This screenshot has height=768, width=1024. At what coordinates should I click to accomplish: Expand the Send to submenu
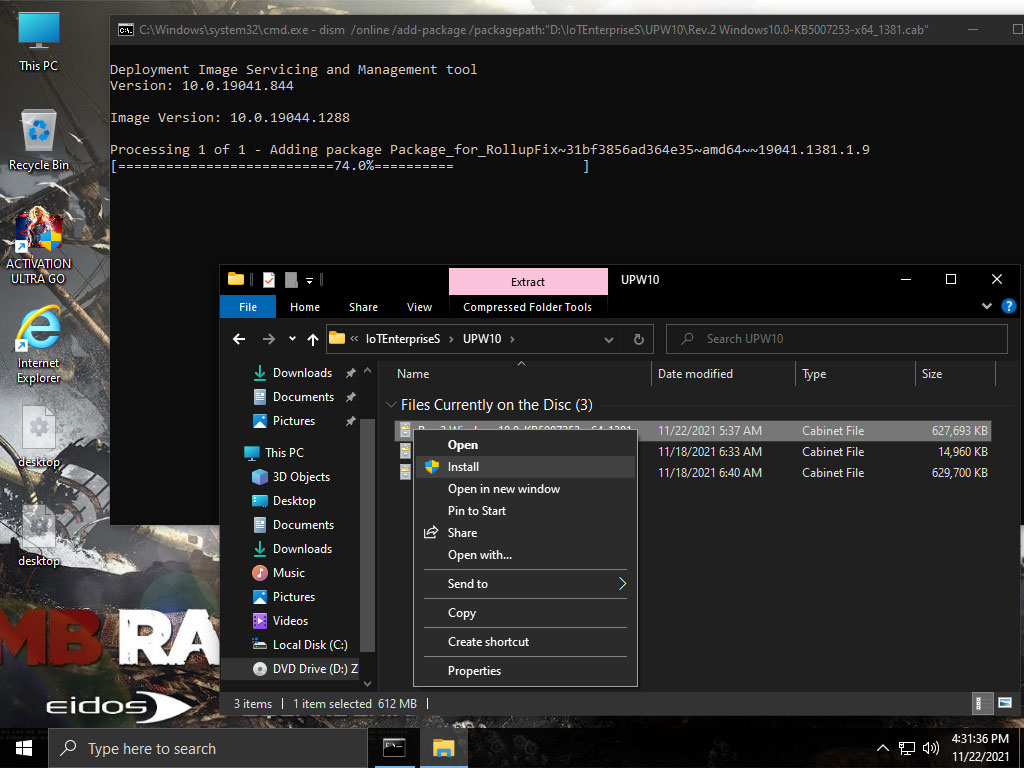(x=525, y=584)
